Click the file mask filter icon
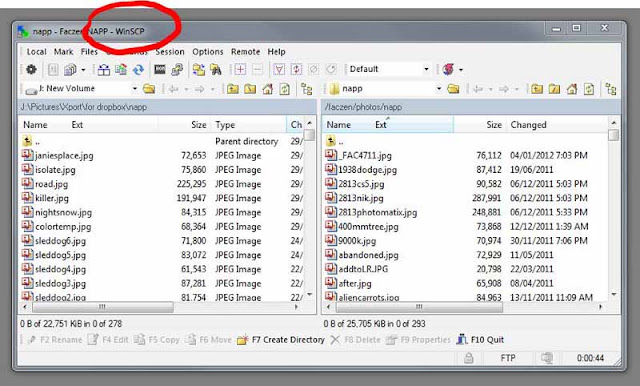Image resolution: width=640 pixels, height=386 pixels. pyautogui.click(x=279, y=70)
